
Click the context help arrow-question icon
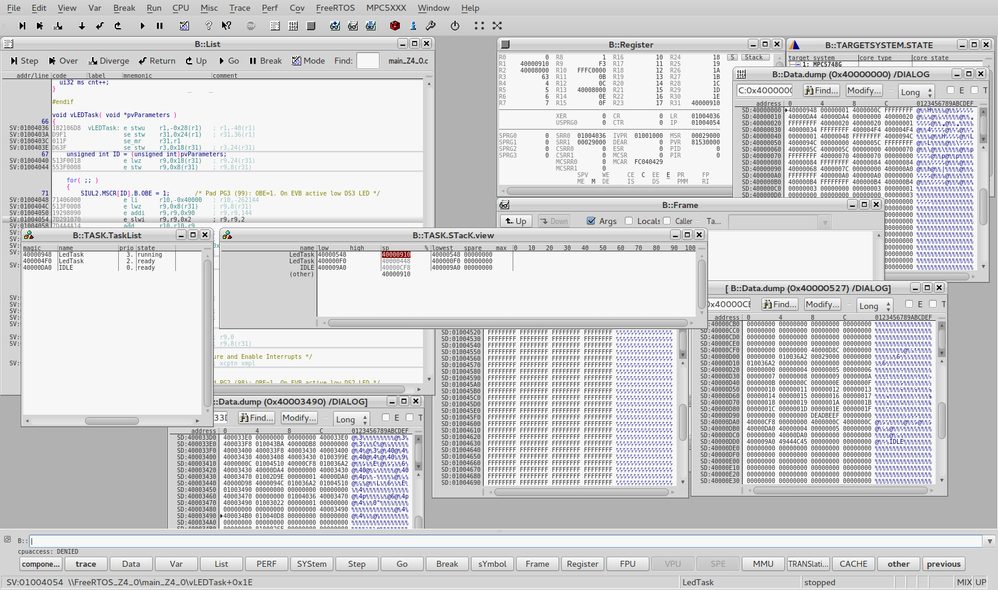tap(226, 25)
